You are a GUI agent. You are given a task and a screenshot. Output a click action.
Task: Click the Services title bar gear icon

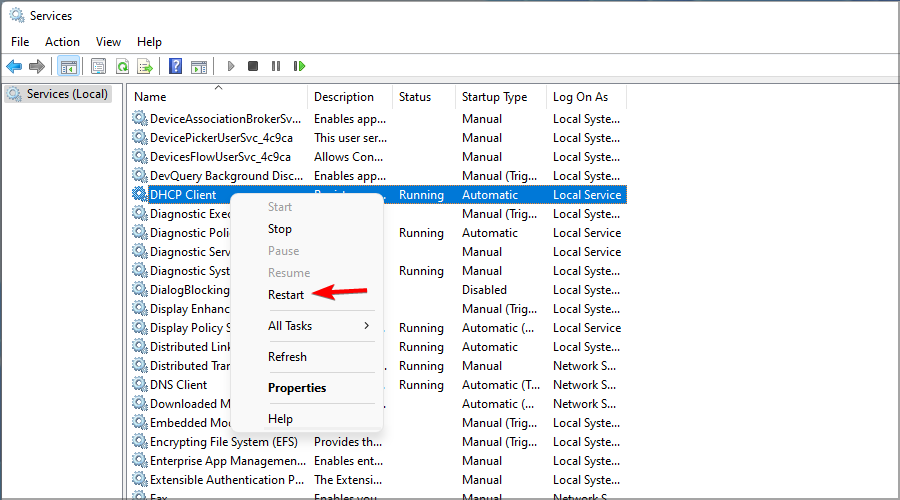(17, 15)
